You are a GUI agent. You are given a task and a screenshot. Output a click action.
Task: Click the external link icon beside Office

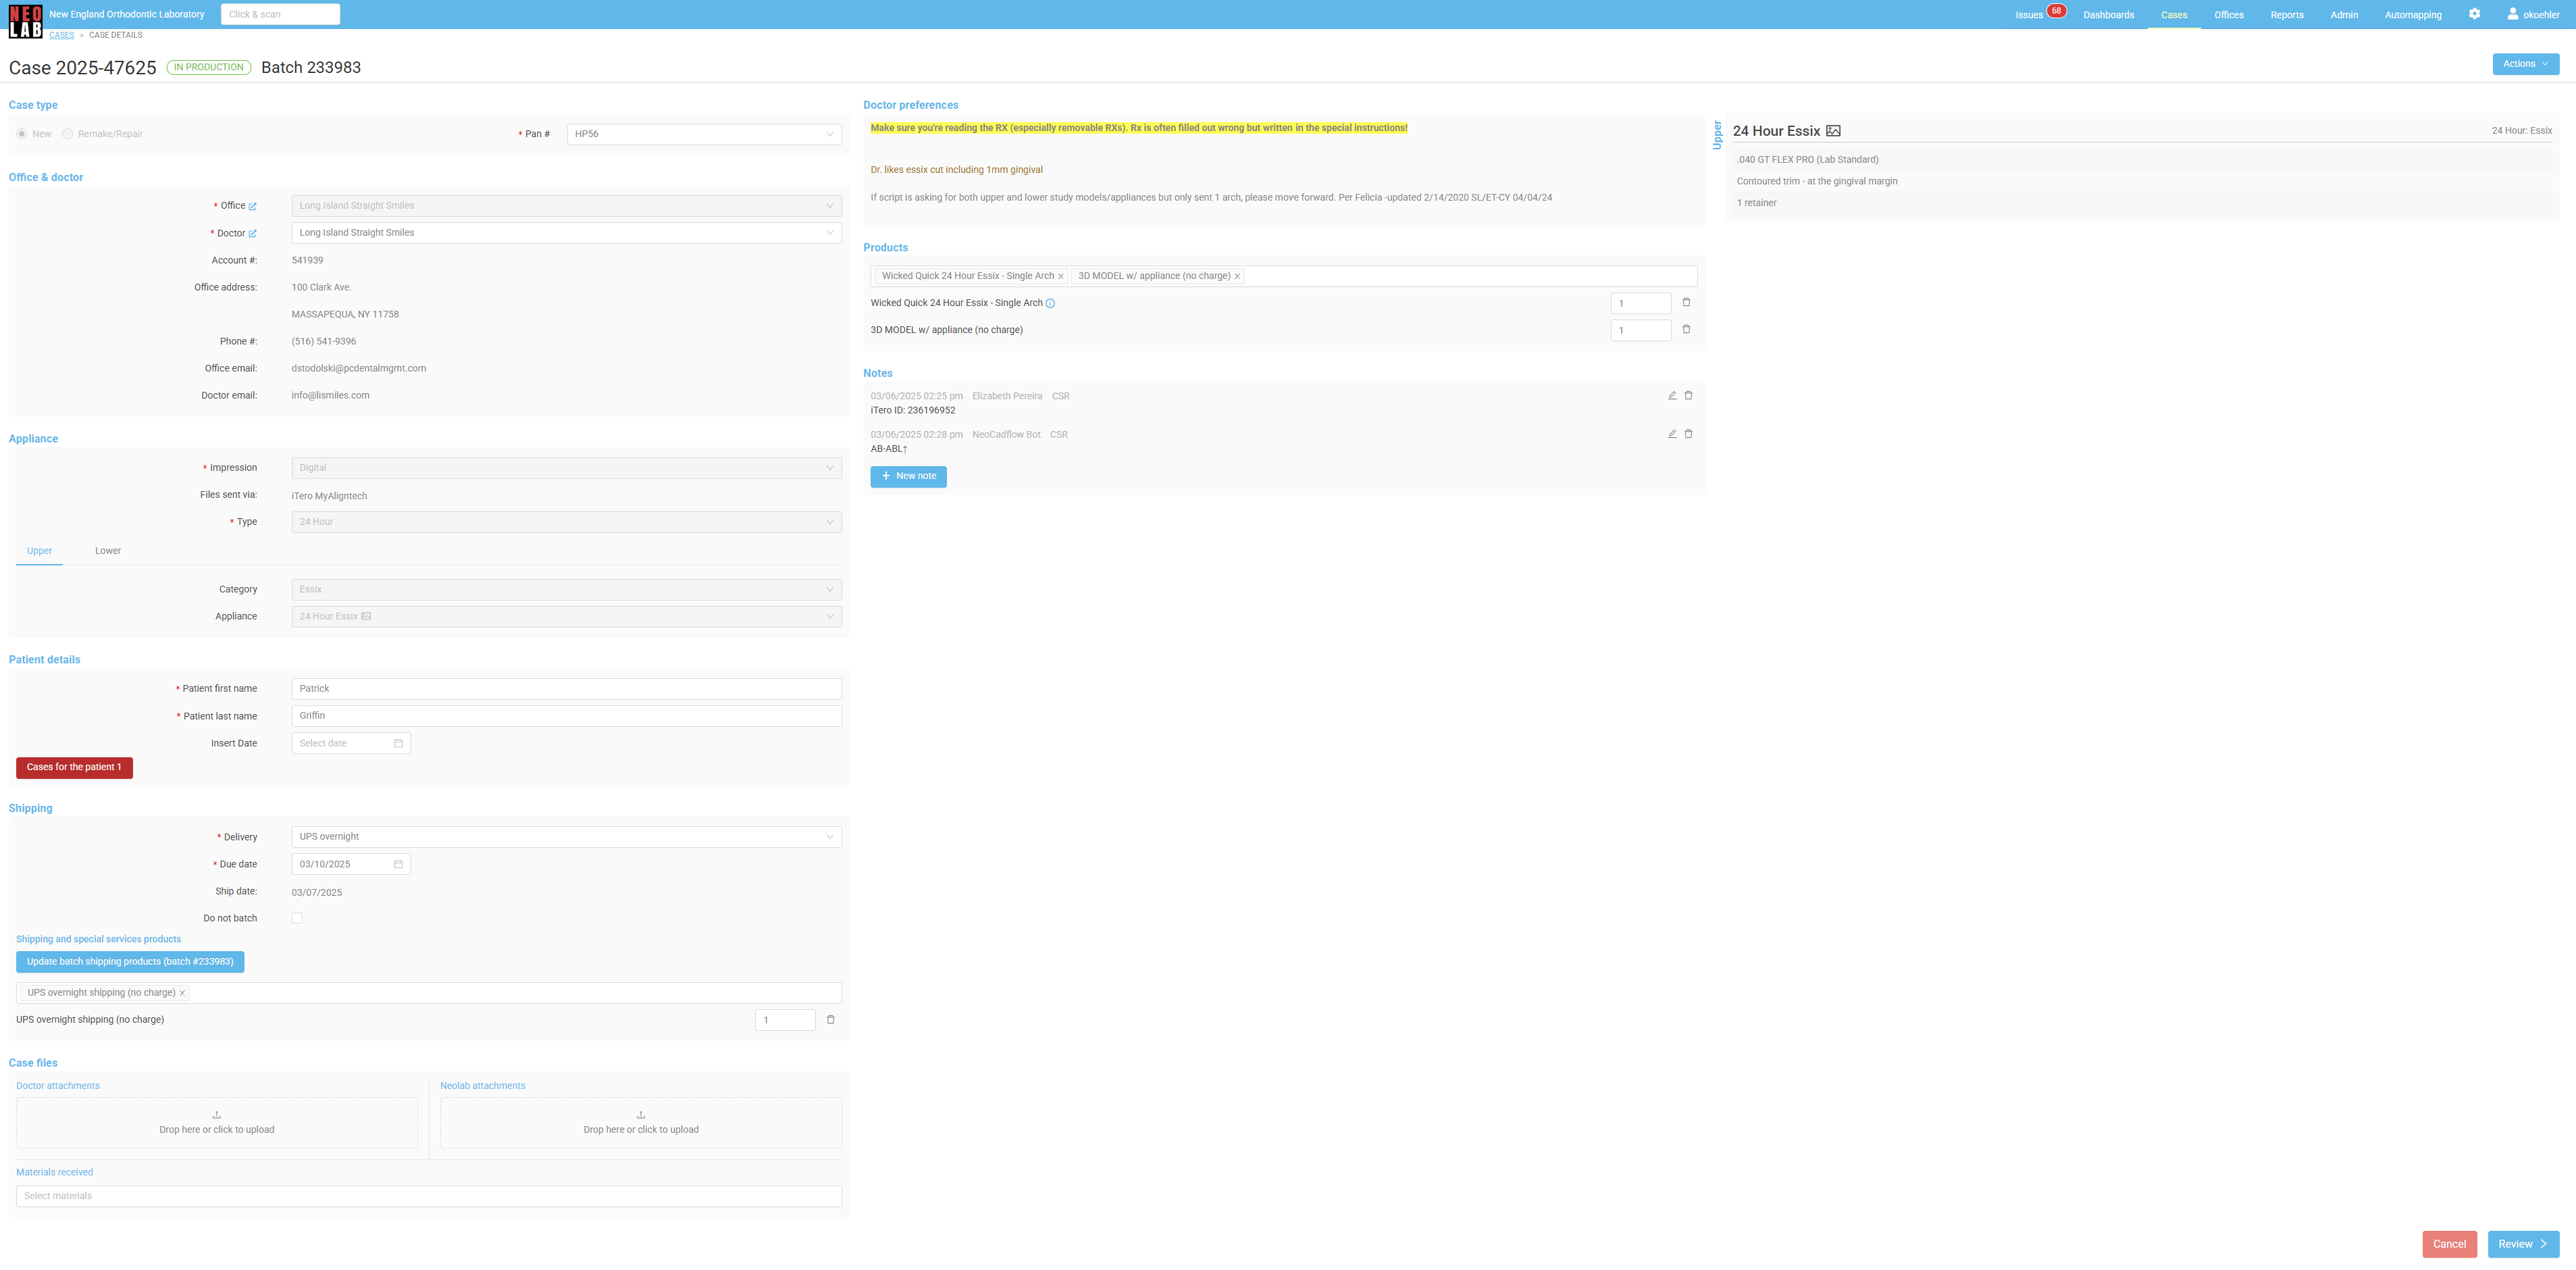click(x=252, y=207)
